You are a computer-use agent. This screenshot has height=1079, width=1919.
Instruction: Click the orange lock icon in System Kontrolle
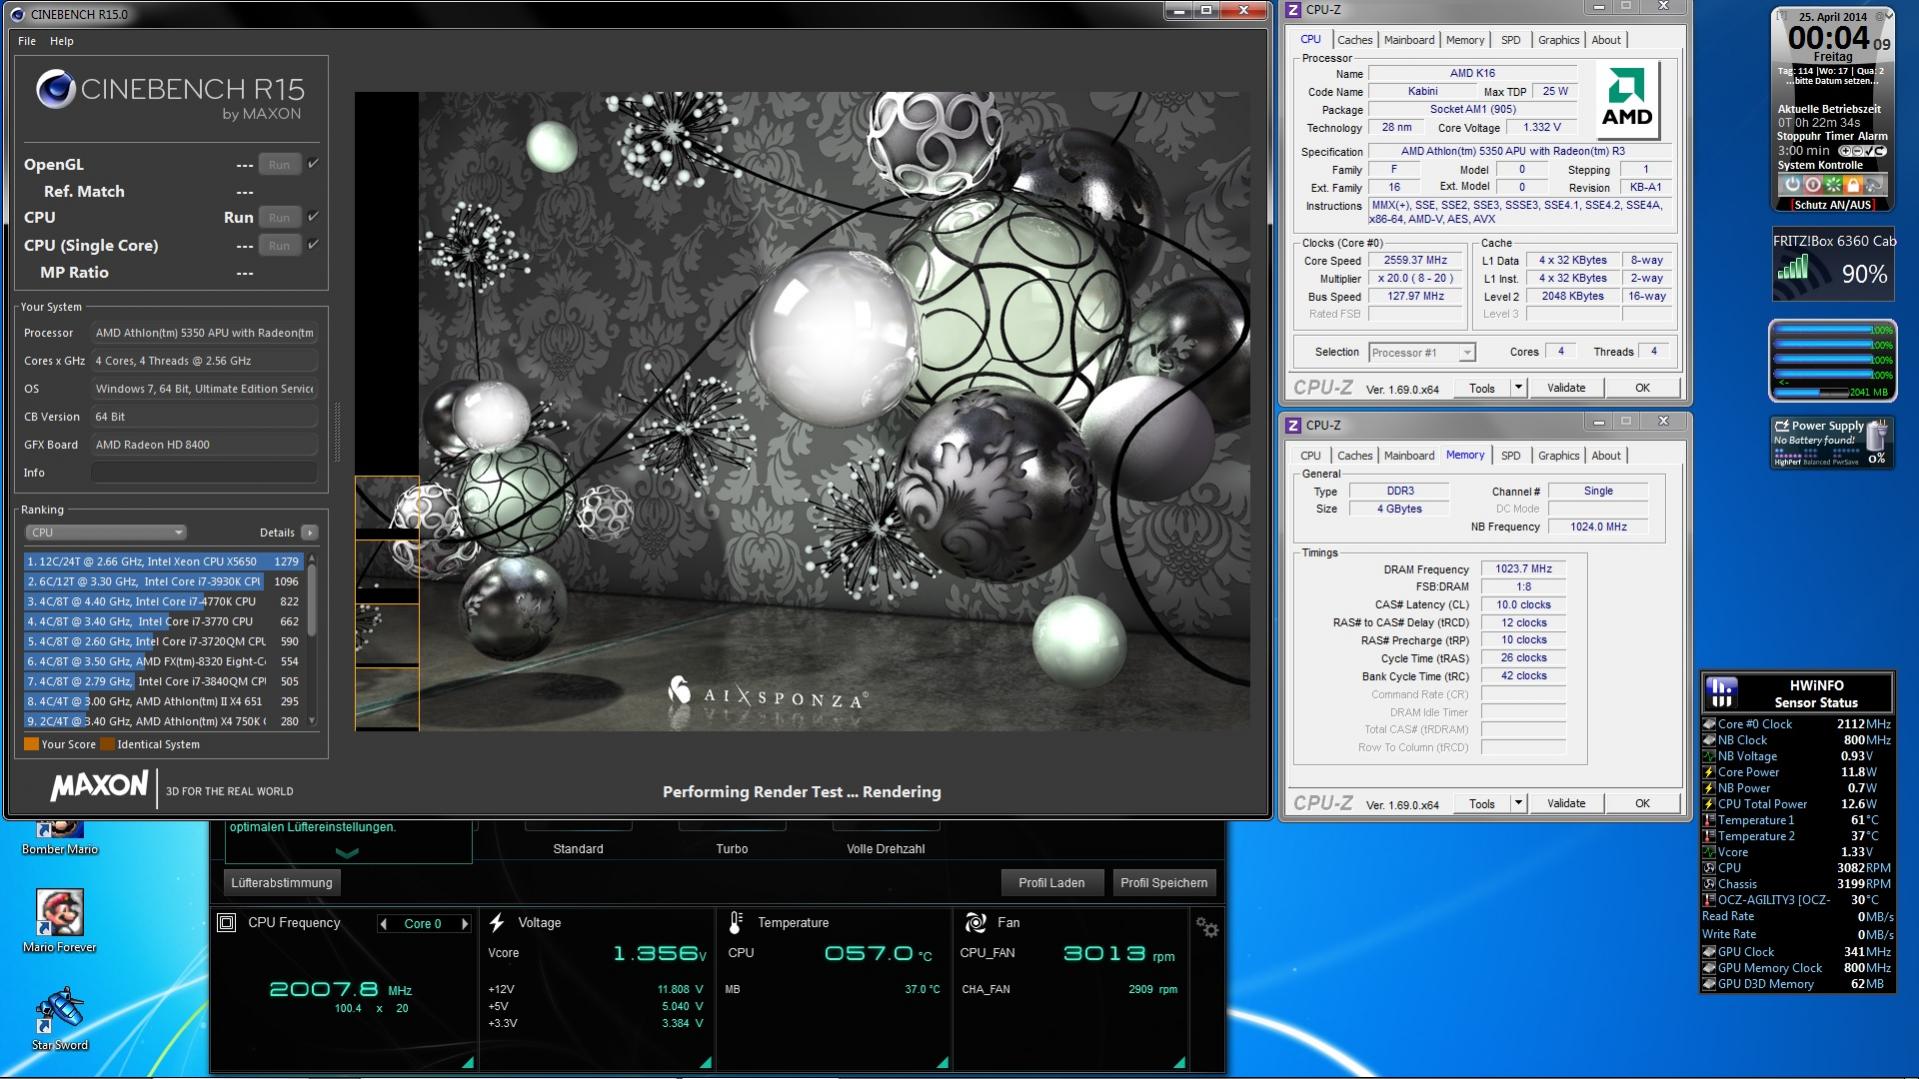pos(1853,185)
